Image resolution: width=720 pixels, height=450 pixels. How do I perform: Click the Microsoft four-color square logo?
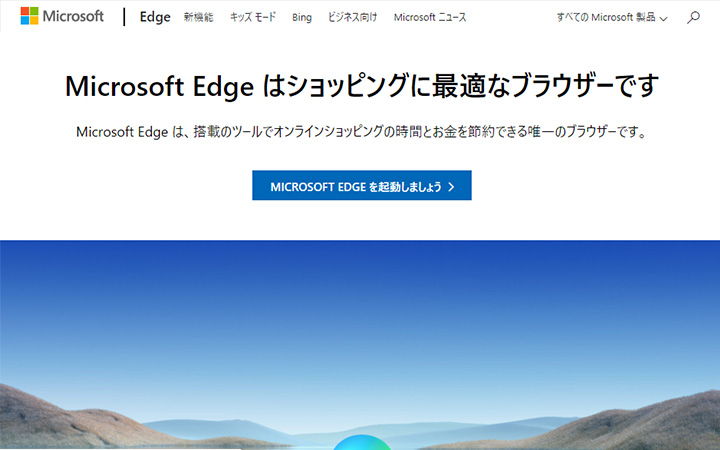pyautogui.click(x=29, y=17)
